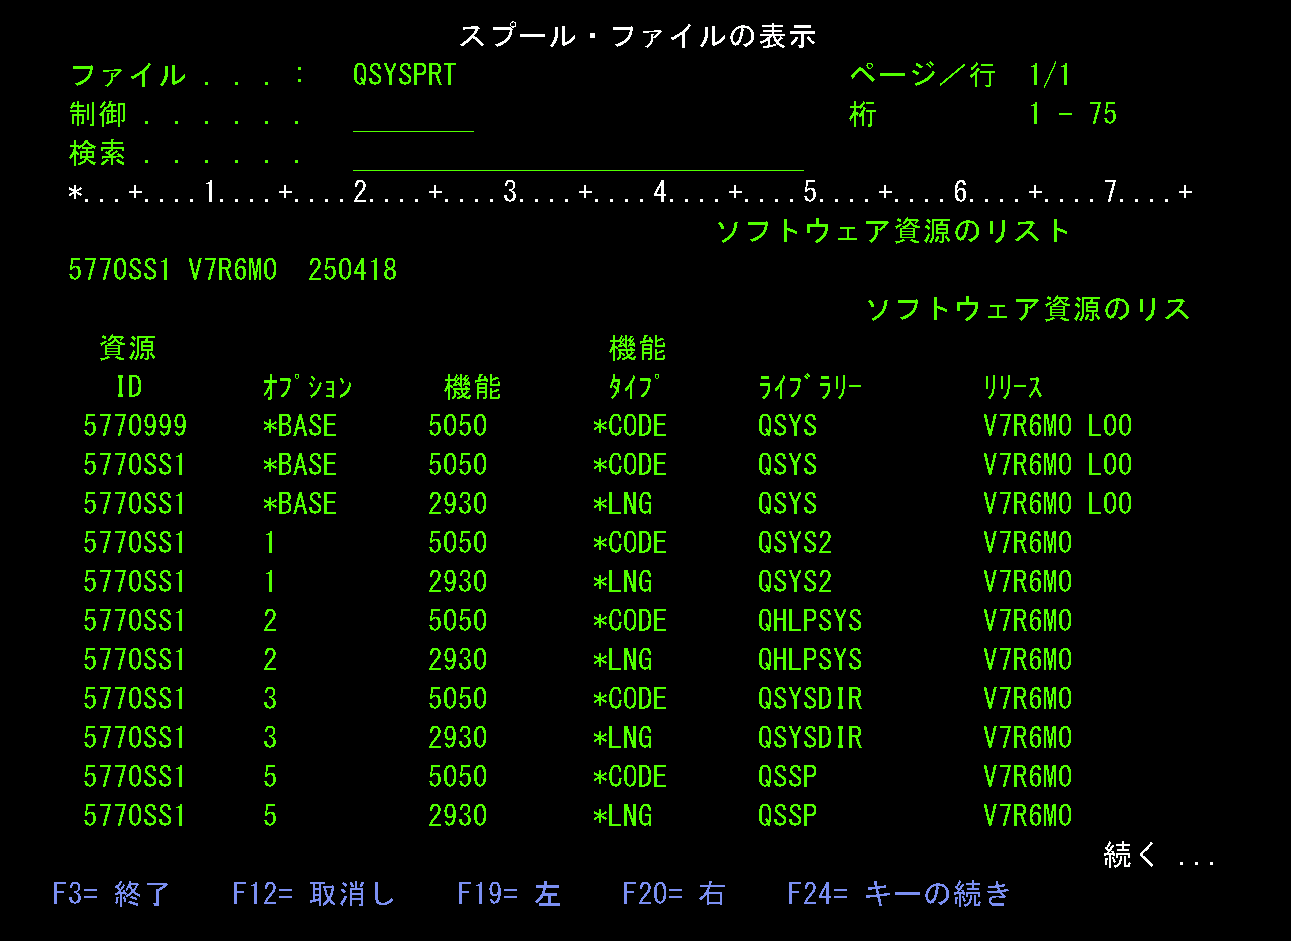Select the F19= 左 shift-left key

[509, 893]
